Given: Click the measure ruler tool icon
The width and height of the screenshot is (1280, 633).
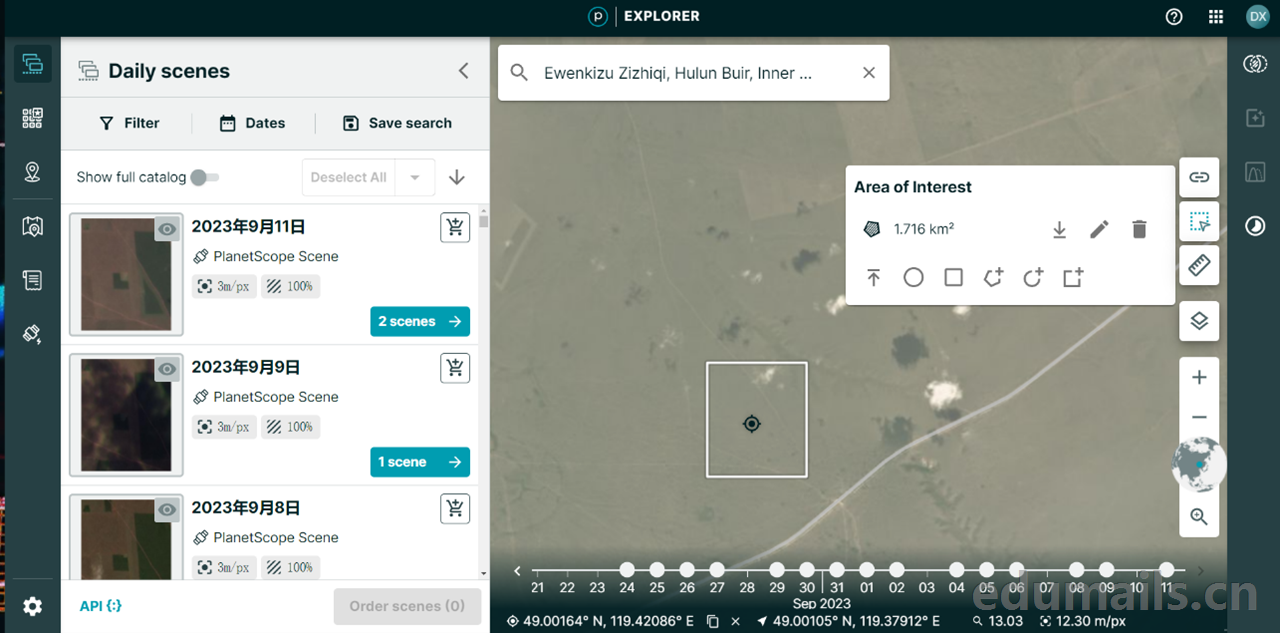Looking at the screenshot, I should (1199, 265).
